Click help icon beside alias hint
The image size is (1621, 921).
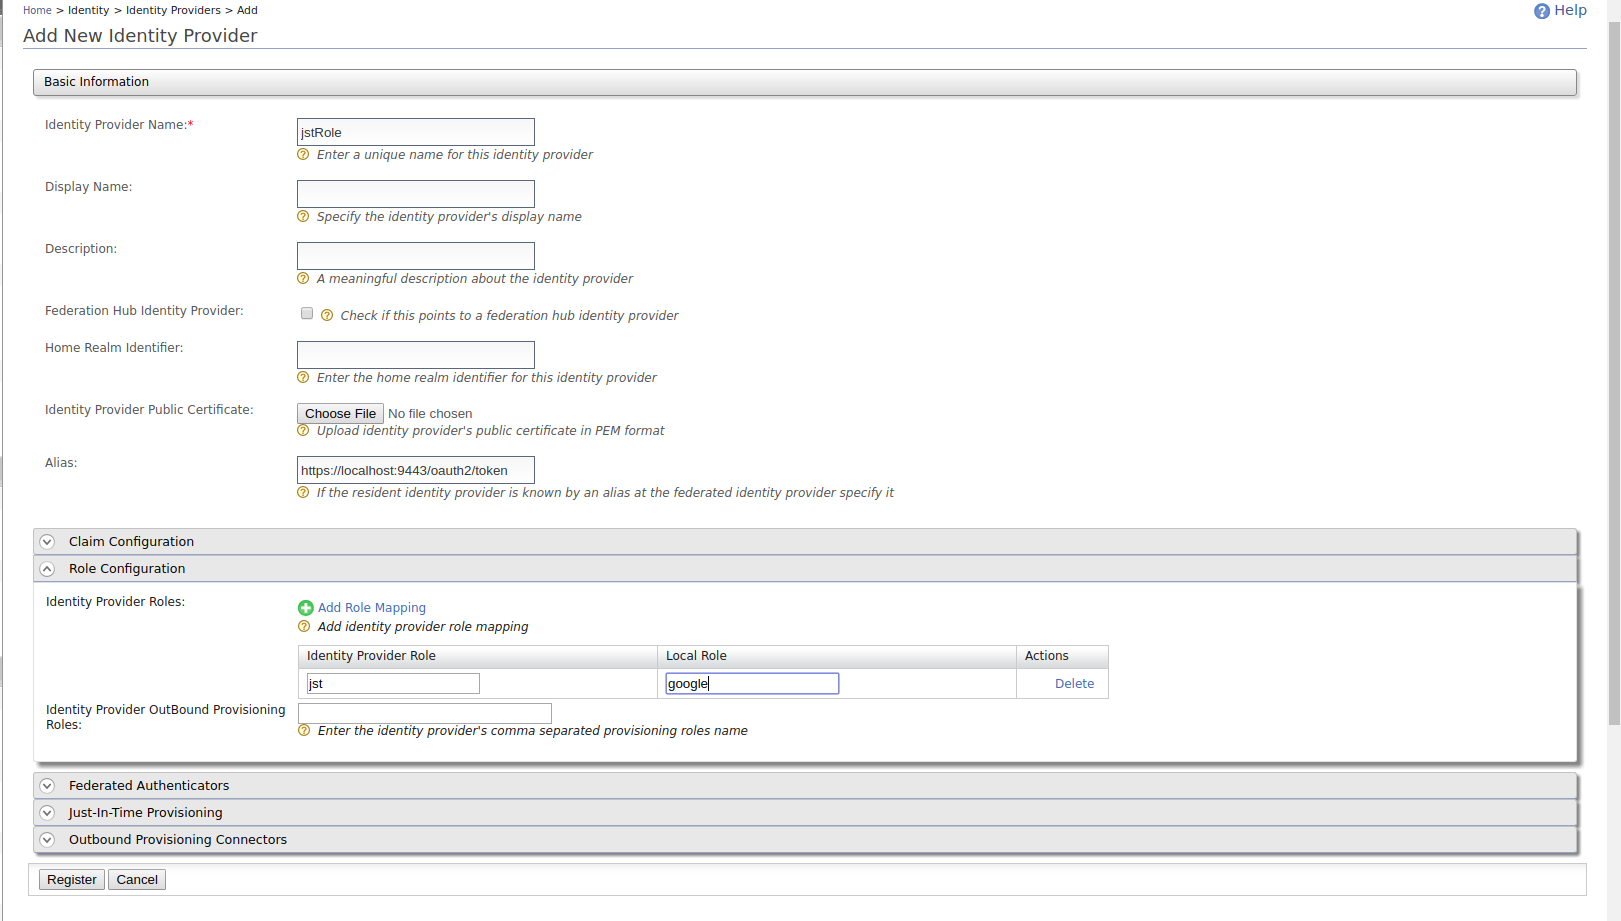pyautogui.click(x=303, y=493)
